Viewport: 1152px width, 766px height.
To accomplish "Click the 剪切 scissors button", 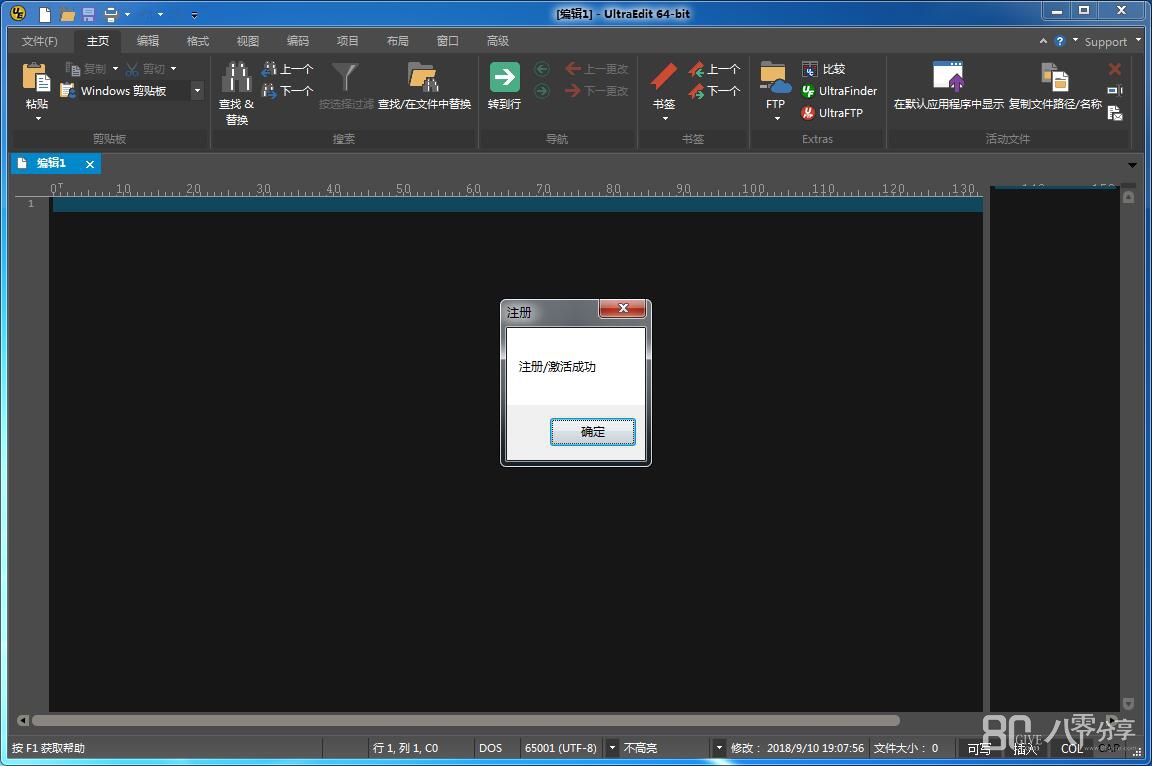I will coord(145,69).
